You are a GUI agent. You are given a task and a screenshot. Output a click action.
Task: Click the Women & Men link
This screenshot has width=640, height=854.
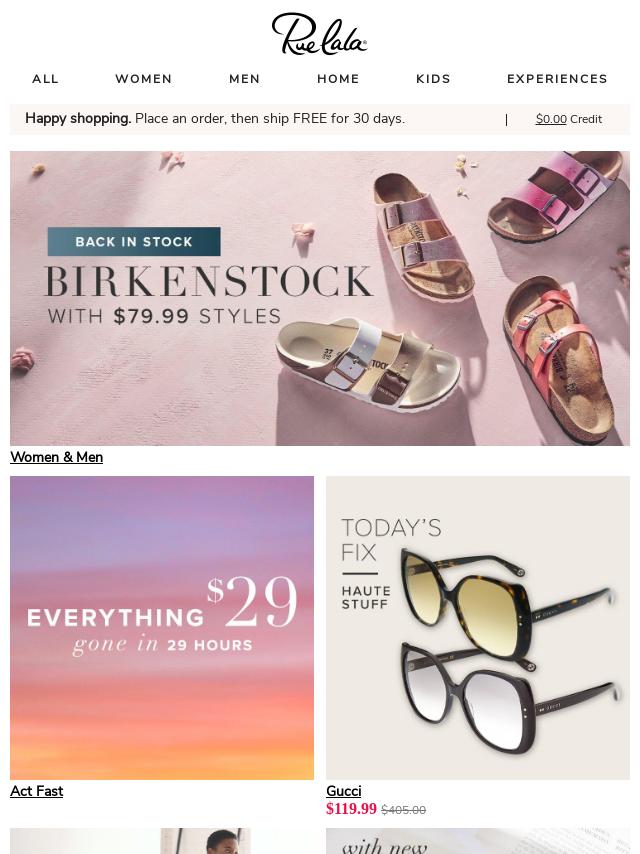pyautogui.click(x=57, y=457)
